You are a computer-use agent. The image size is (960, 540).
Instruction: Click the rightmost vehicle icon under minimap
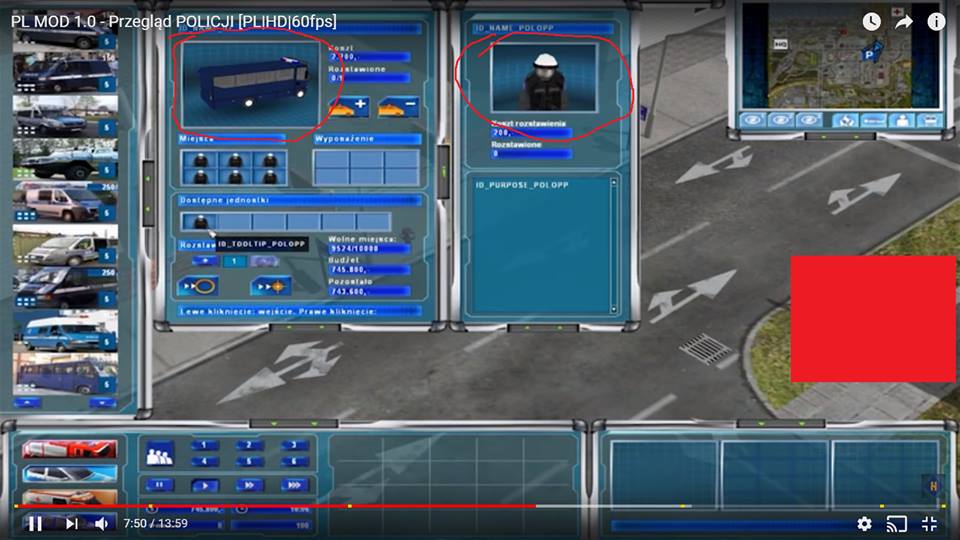[x=930, y=121]
